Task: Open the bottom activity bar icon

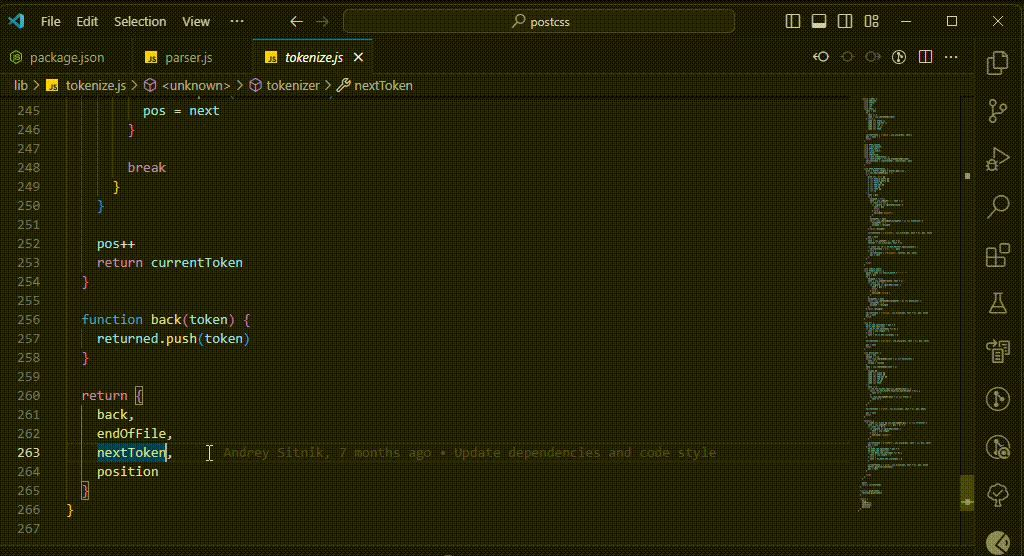Action: 997,542
